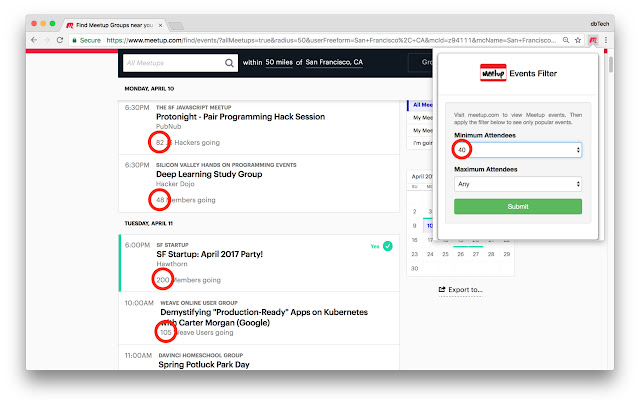
Task: Click the dbTech profile name in title bar
Action: pyautogui.click(x=600, y=24)
